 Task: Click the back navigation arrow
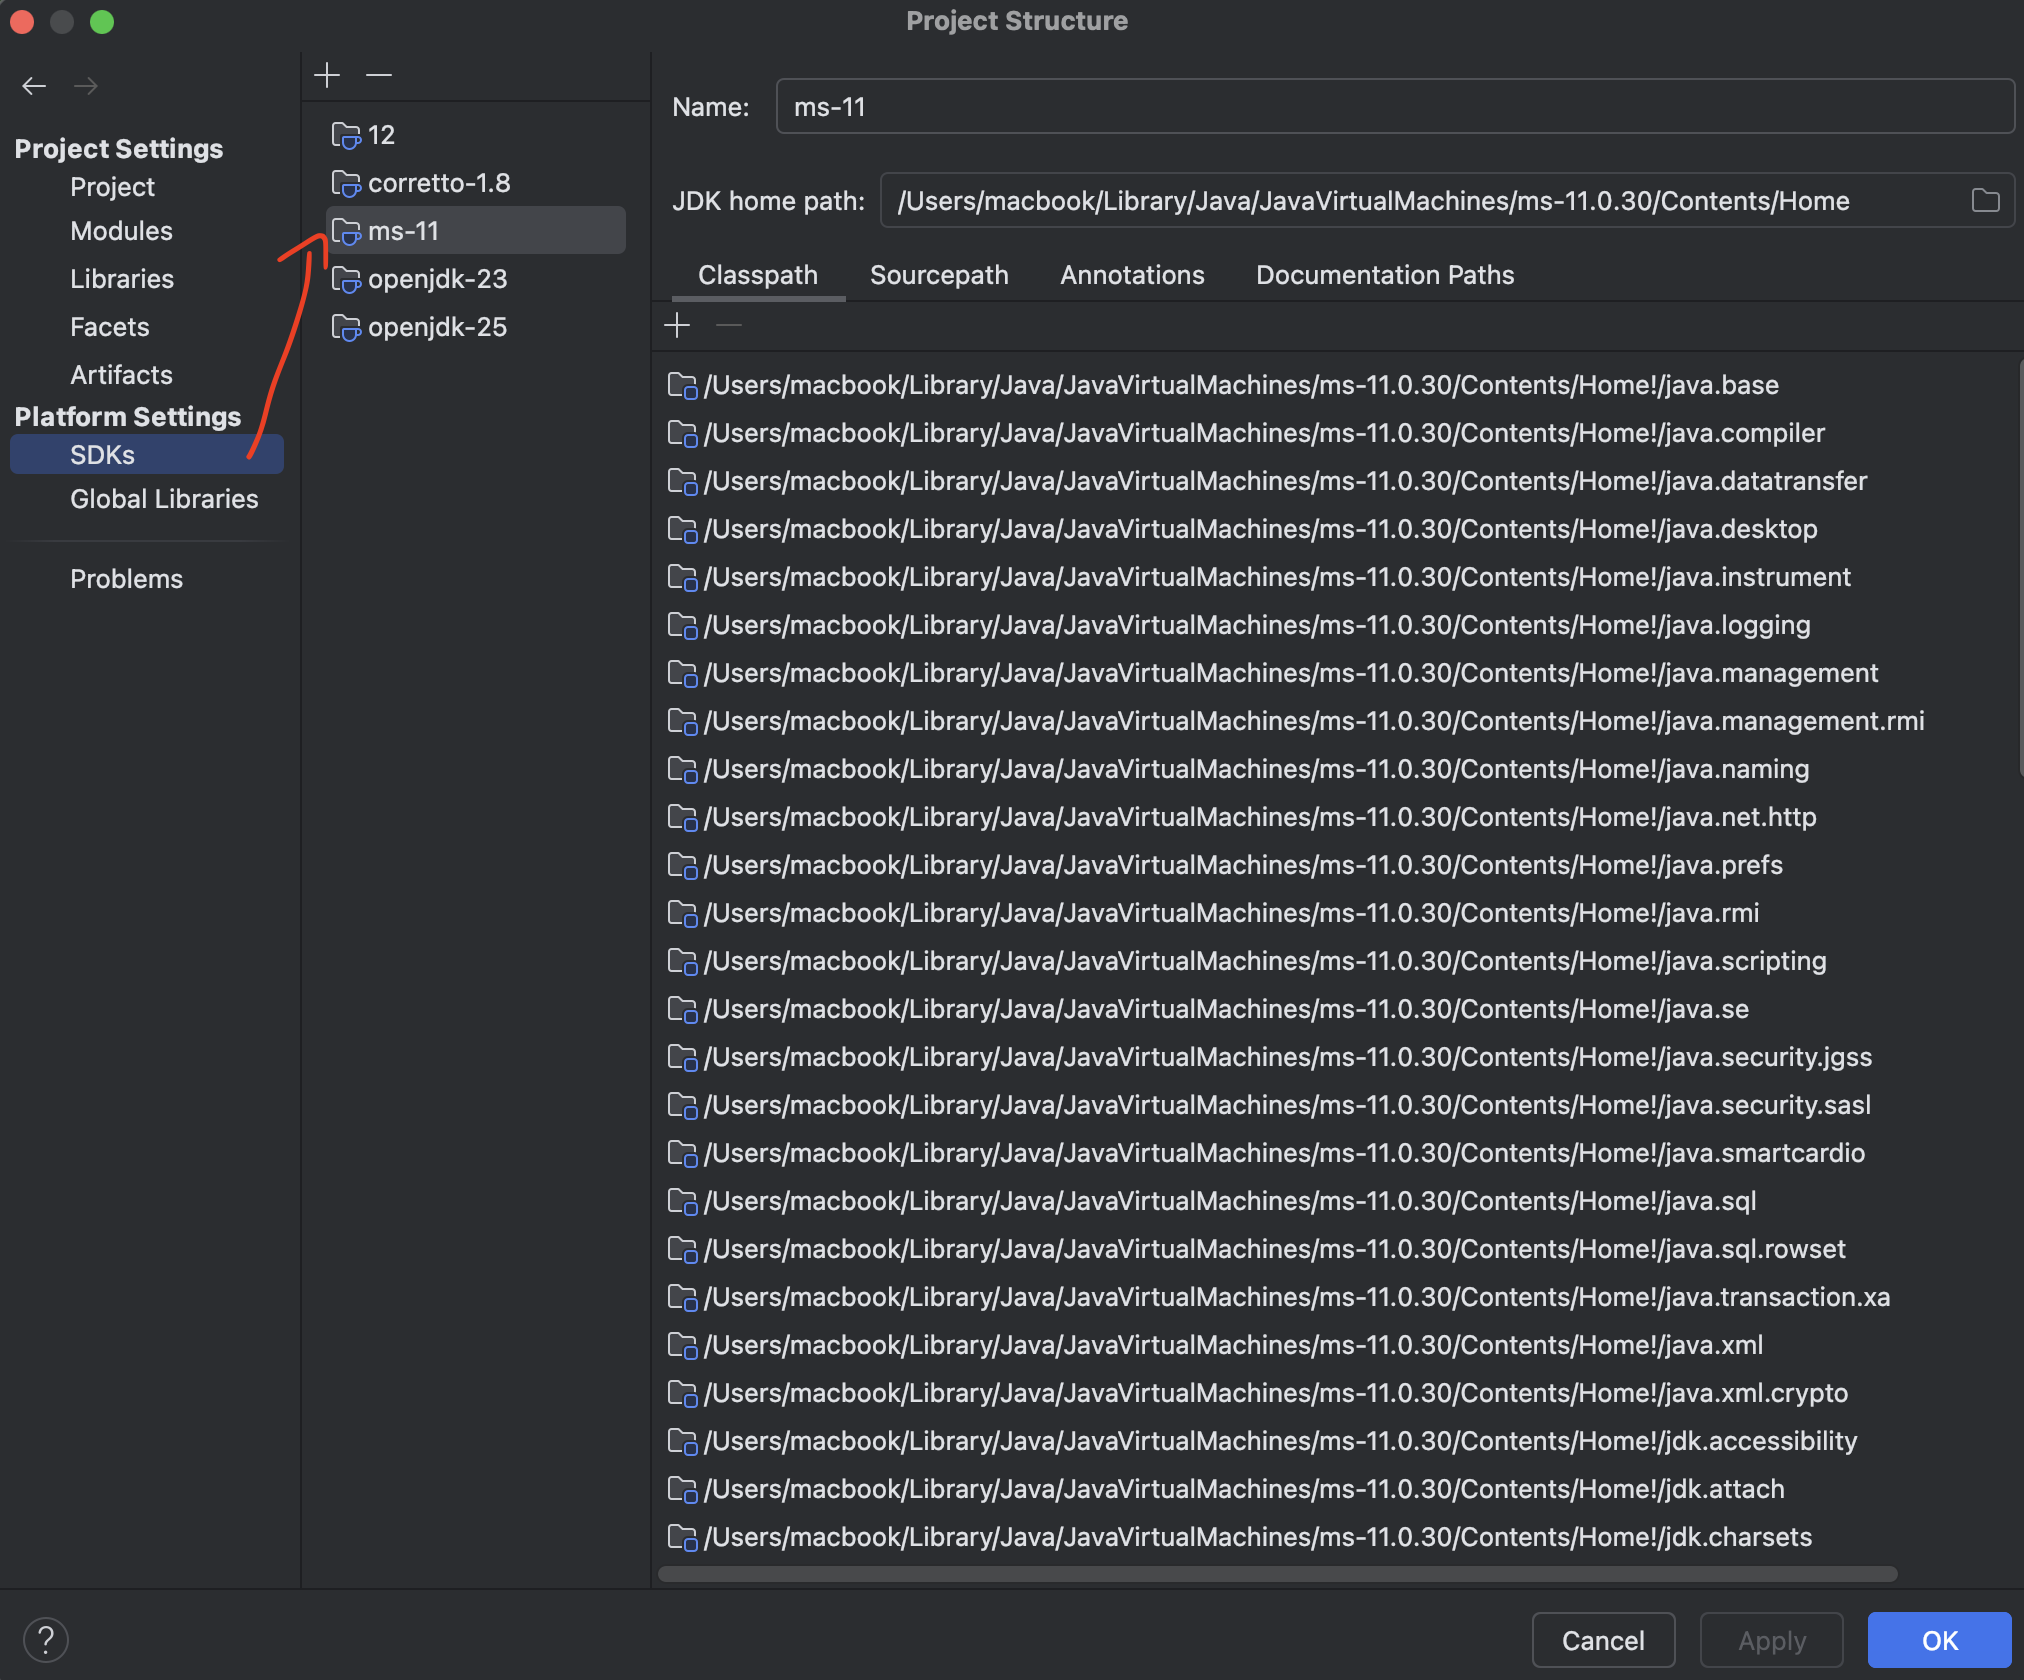[x=34, y=86]
